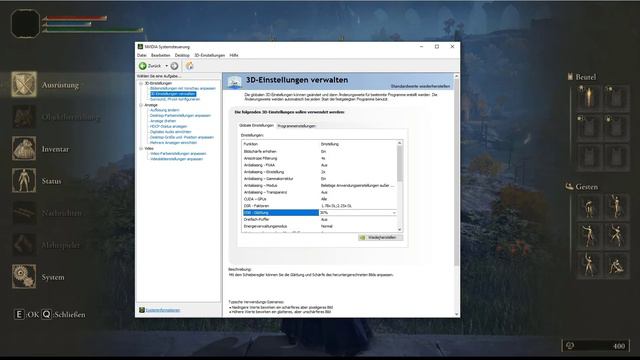Select the CUDA - GPUs row

tap(319, 199)
